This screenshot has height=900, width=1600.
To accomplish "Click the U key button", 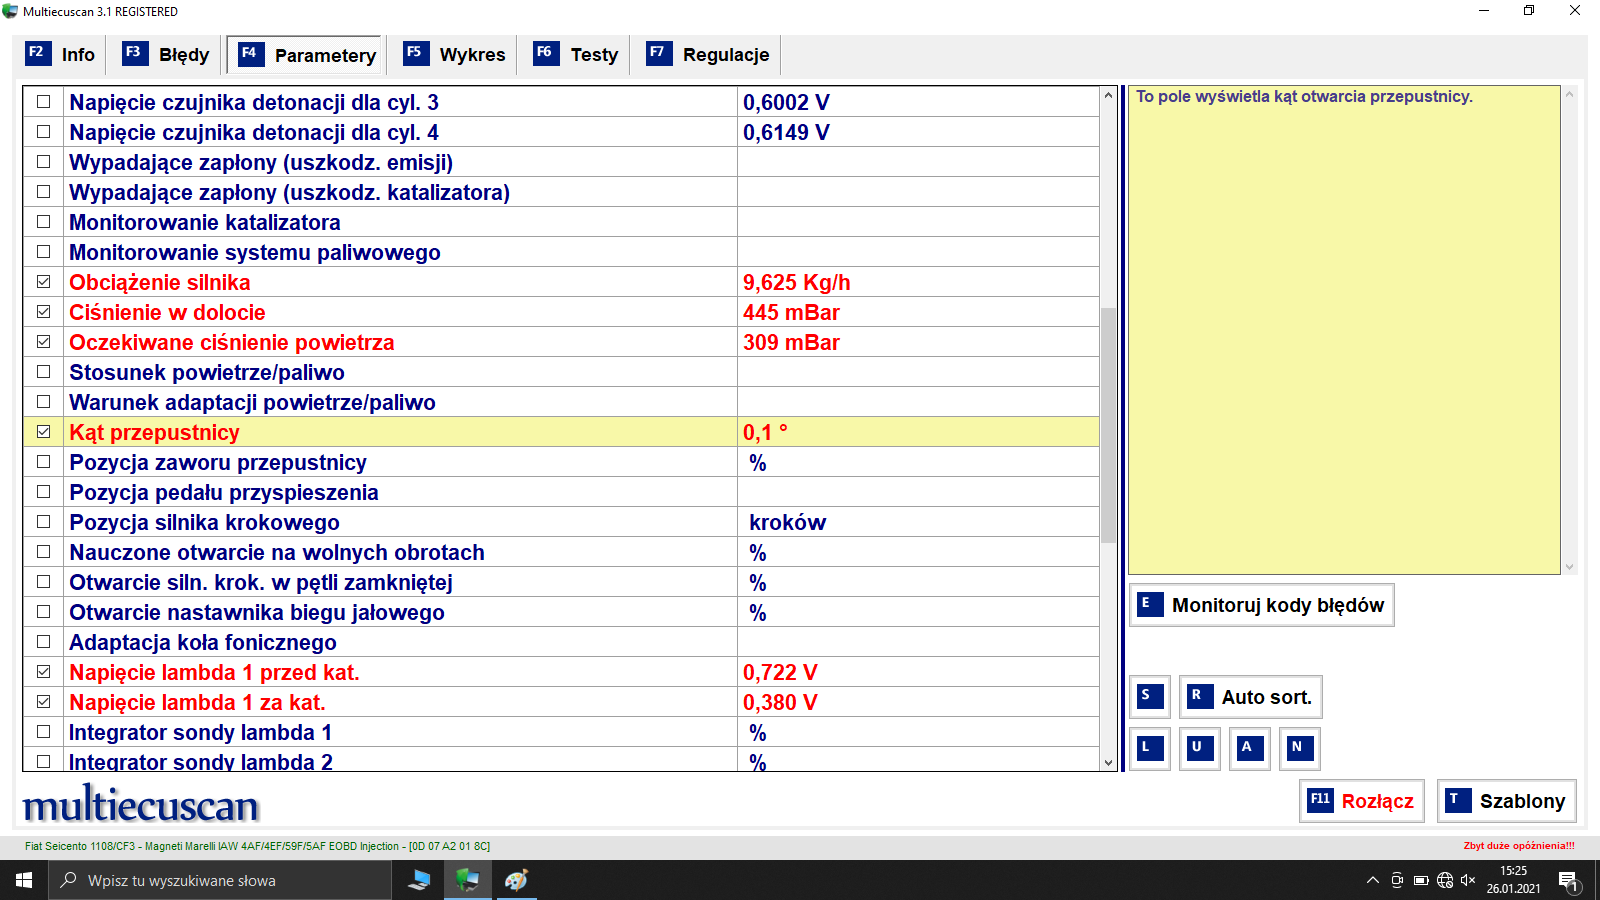I will [1200, 748].
